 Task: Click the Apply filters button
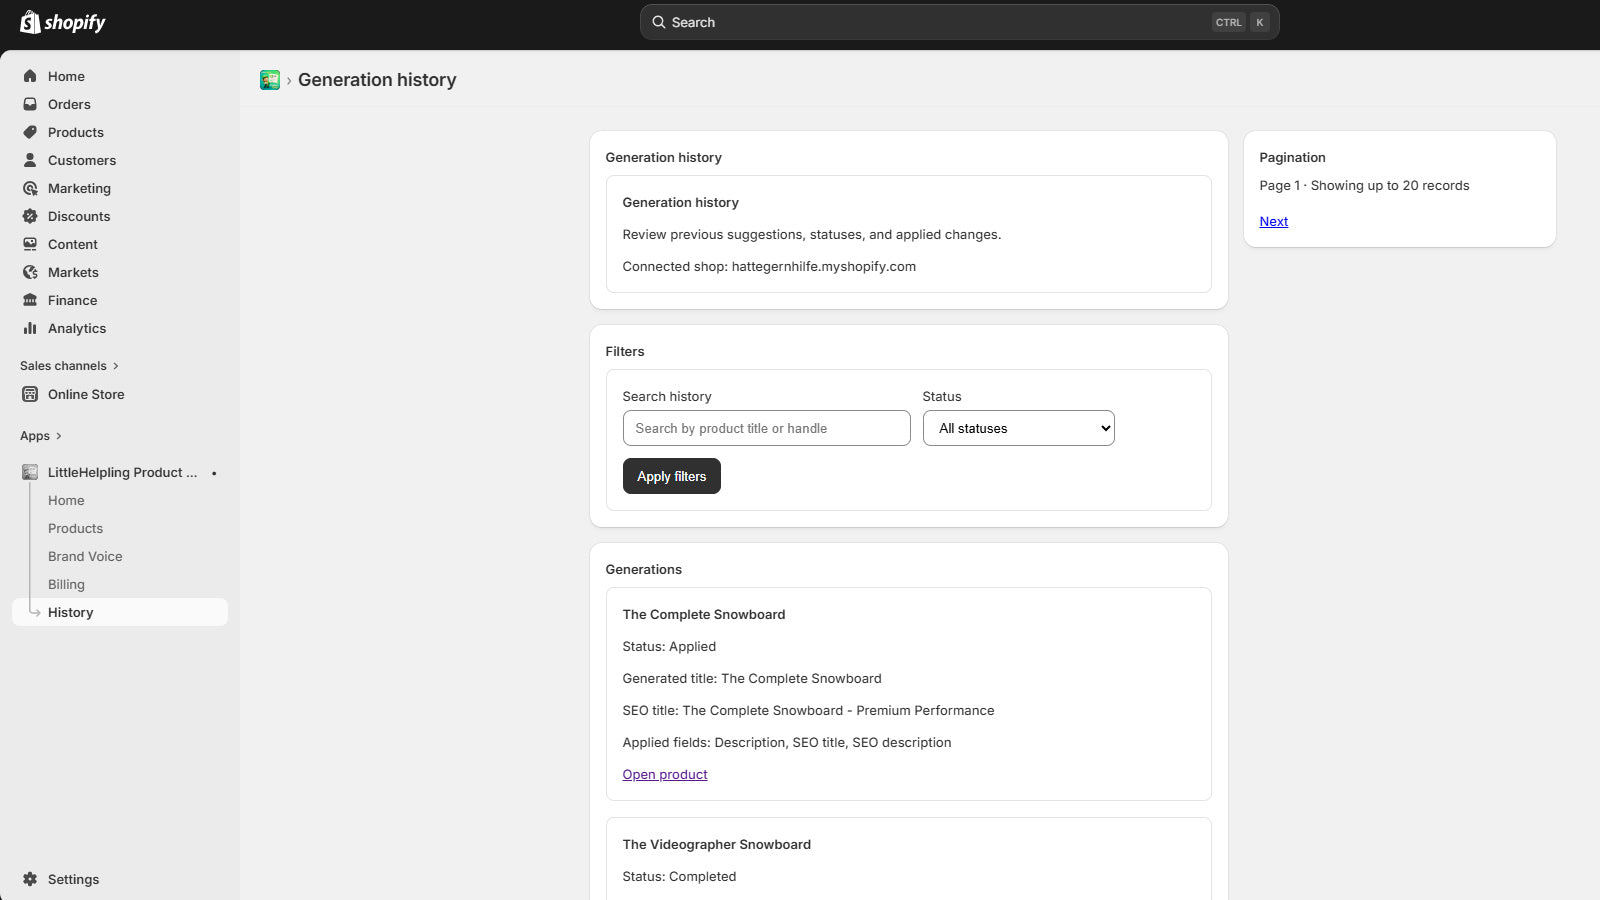tap(672, 476)
